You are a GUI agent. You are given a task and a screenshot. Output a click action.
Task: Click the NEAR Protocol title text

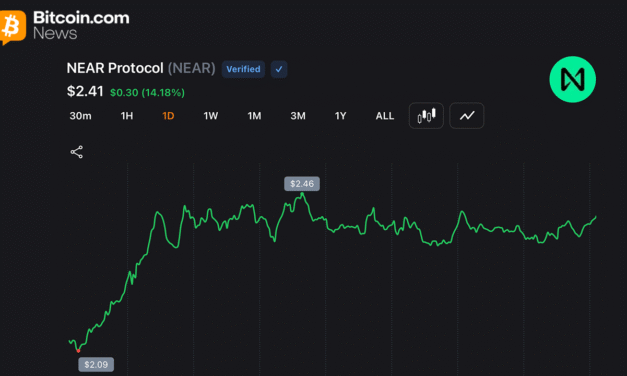[x=115, y=68]
